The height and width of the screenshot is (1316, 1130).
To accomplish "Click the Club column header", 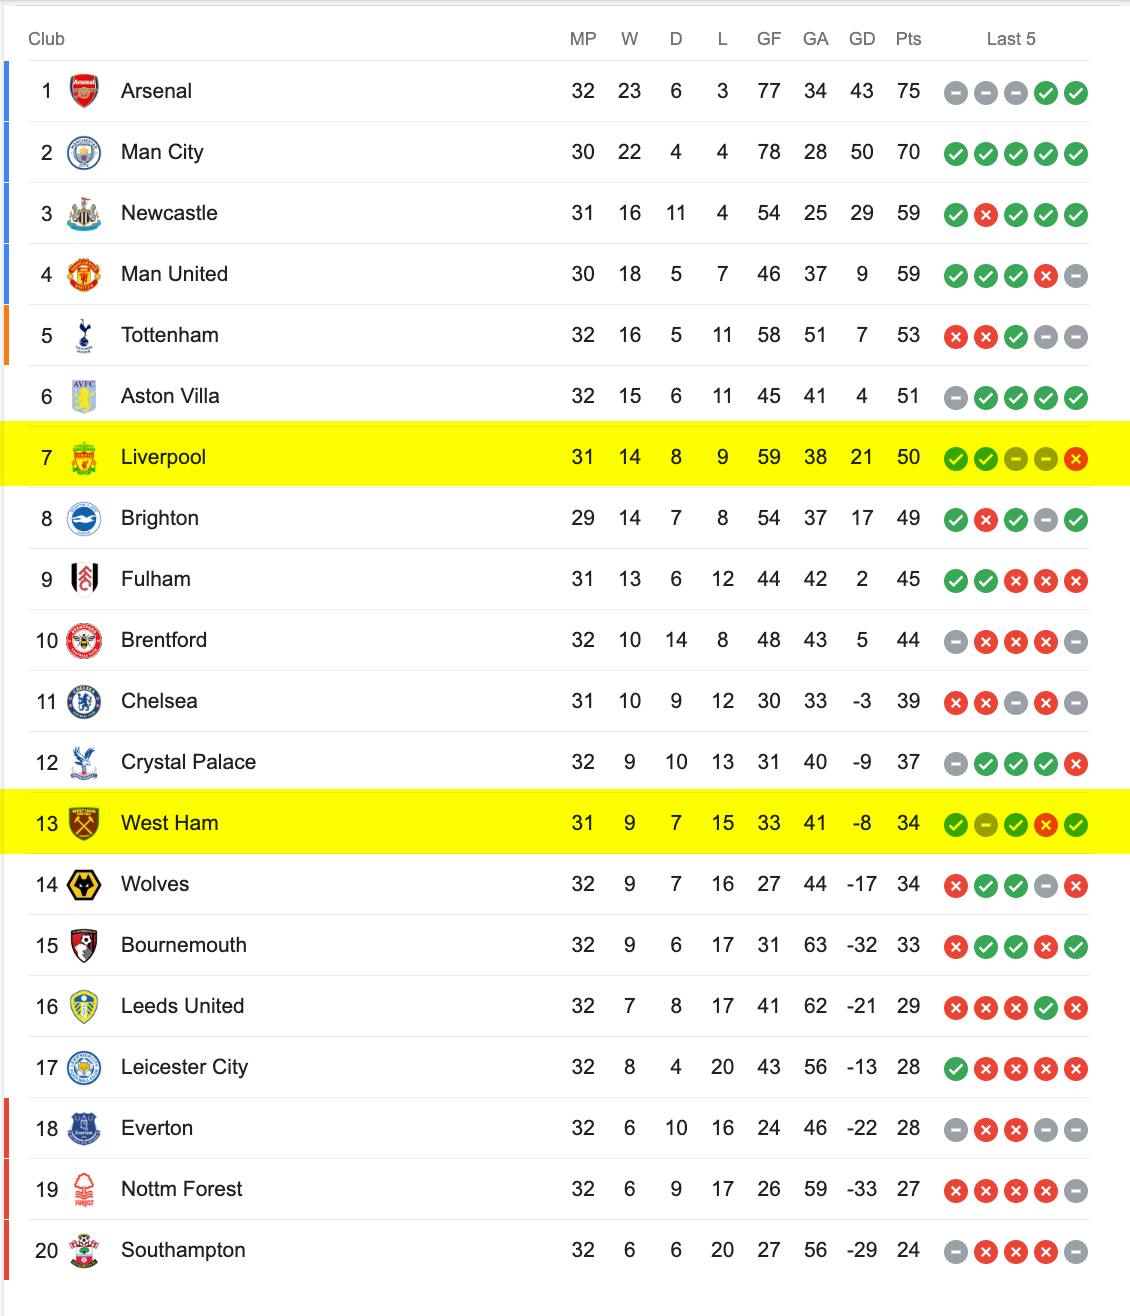I will (46, 39).
